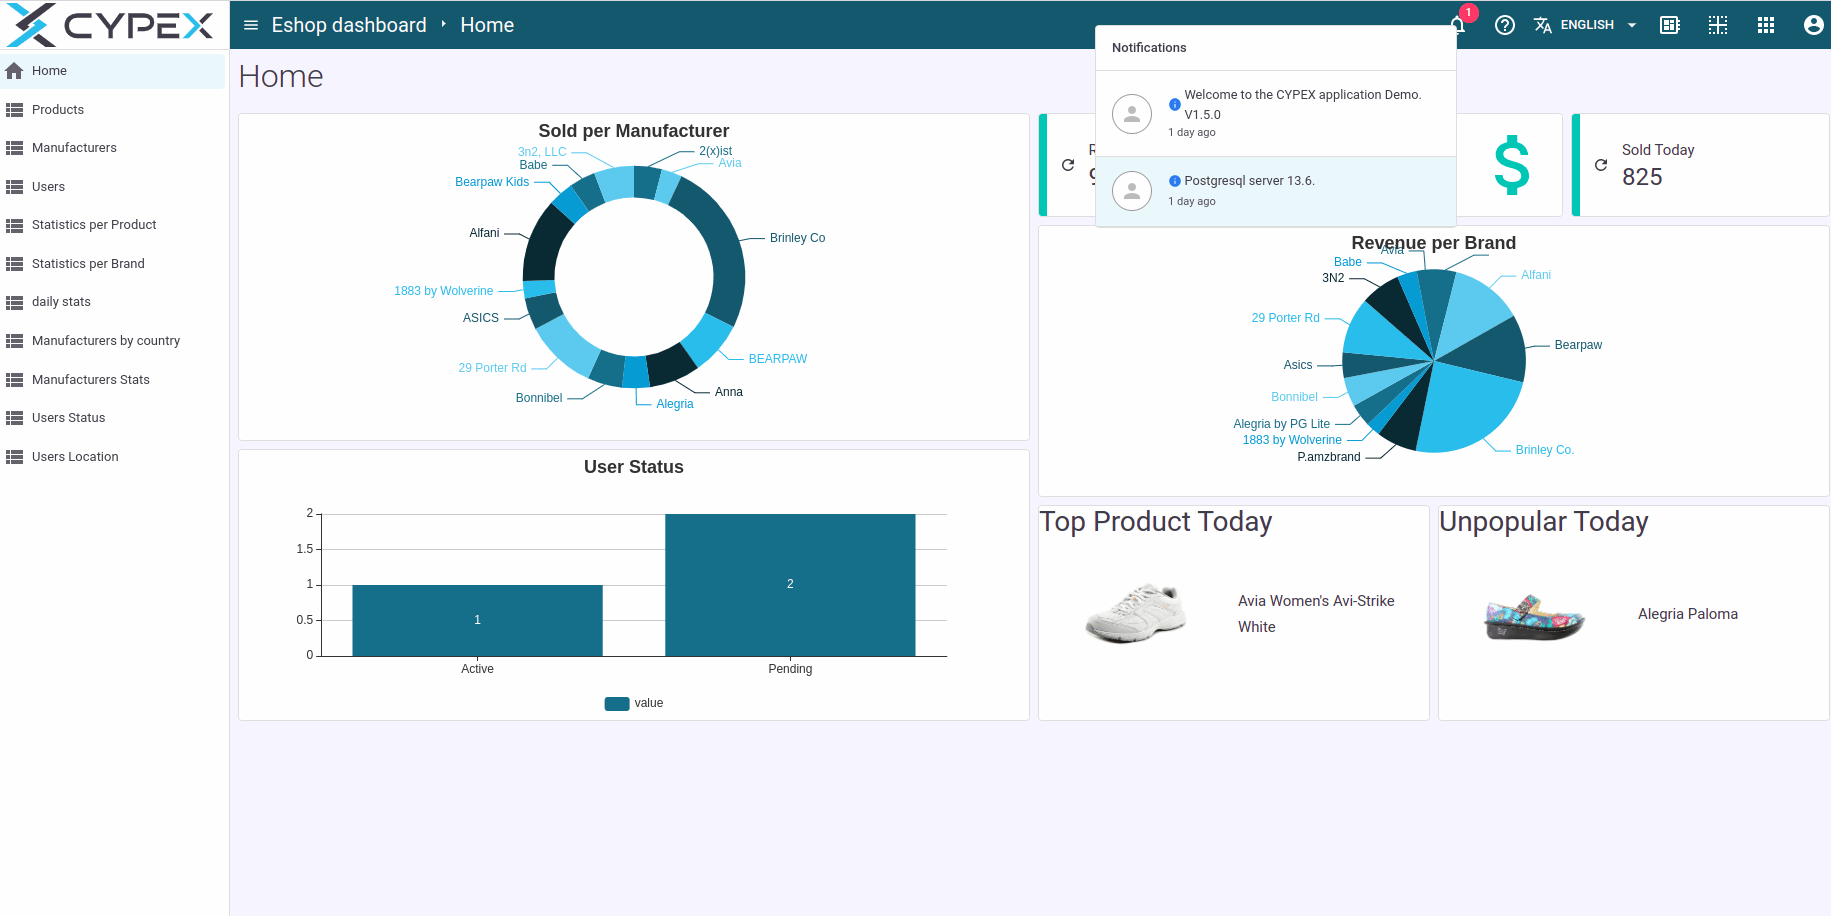Expand the ENGLISH language dropdown arrow

tap(1632, 25)
